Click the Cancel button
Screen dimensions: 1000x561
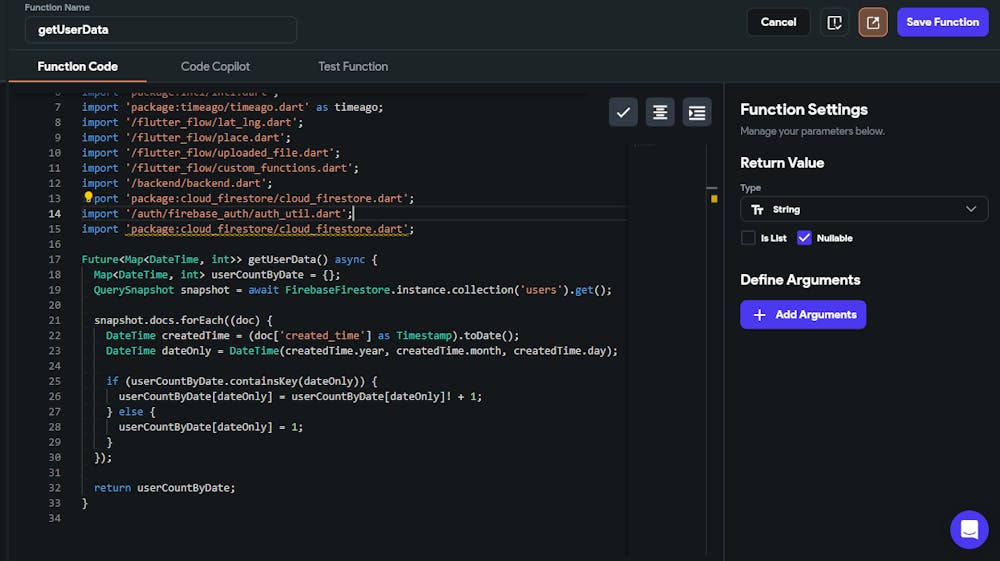778,22
